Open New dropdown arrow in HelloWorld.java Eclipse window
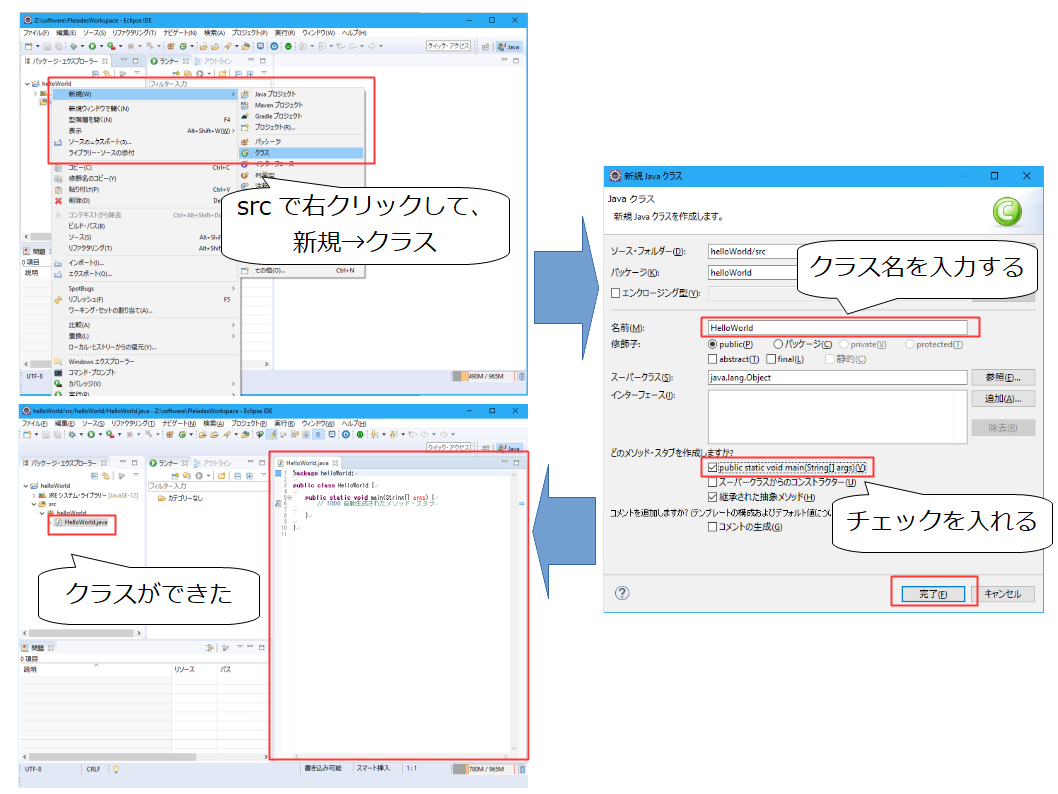The image size is (1058, 794). point(36,434)
